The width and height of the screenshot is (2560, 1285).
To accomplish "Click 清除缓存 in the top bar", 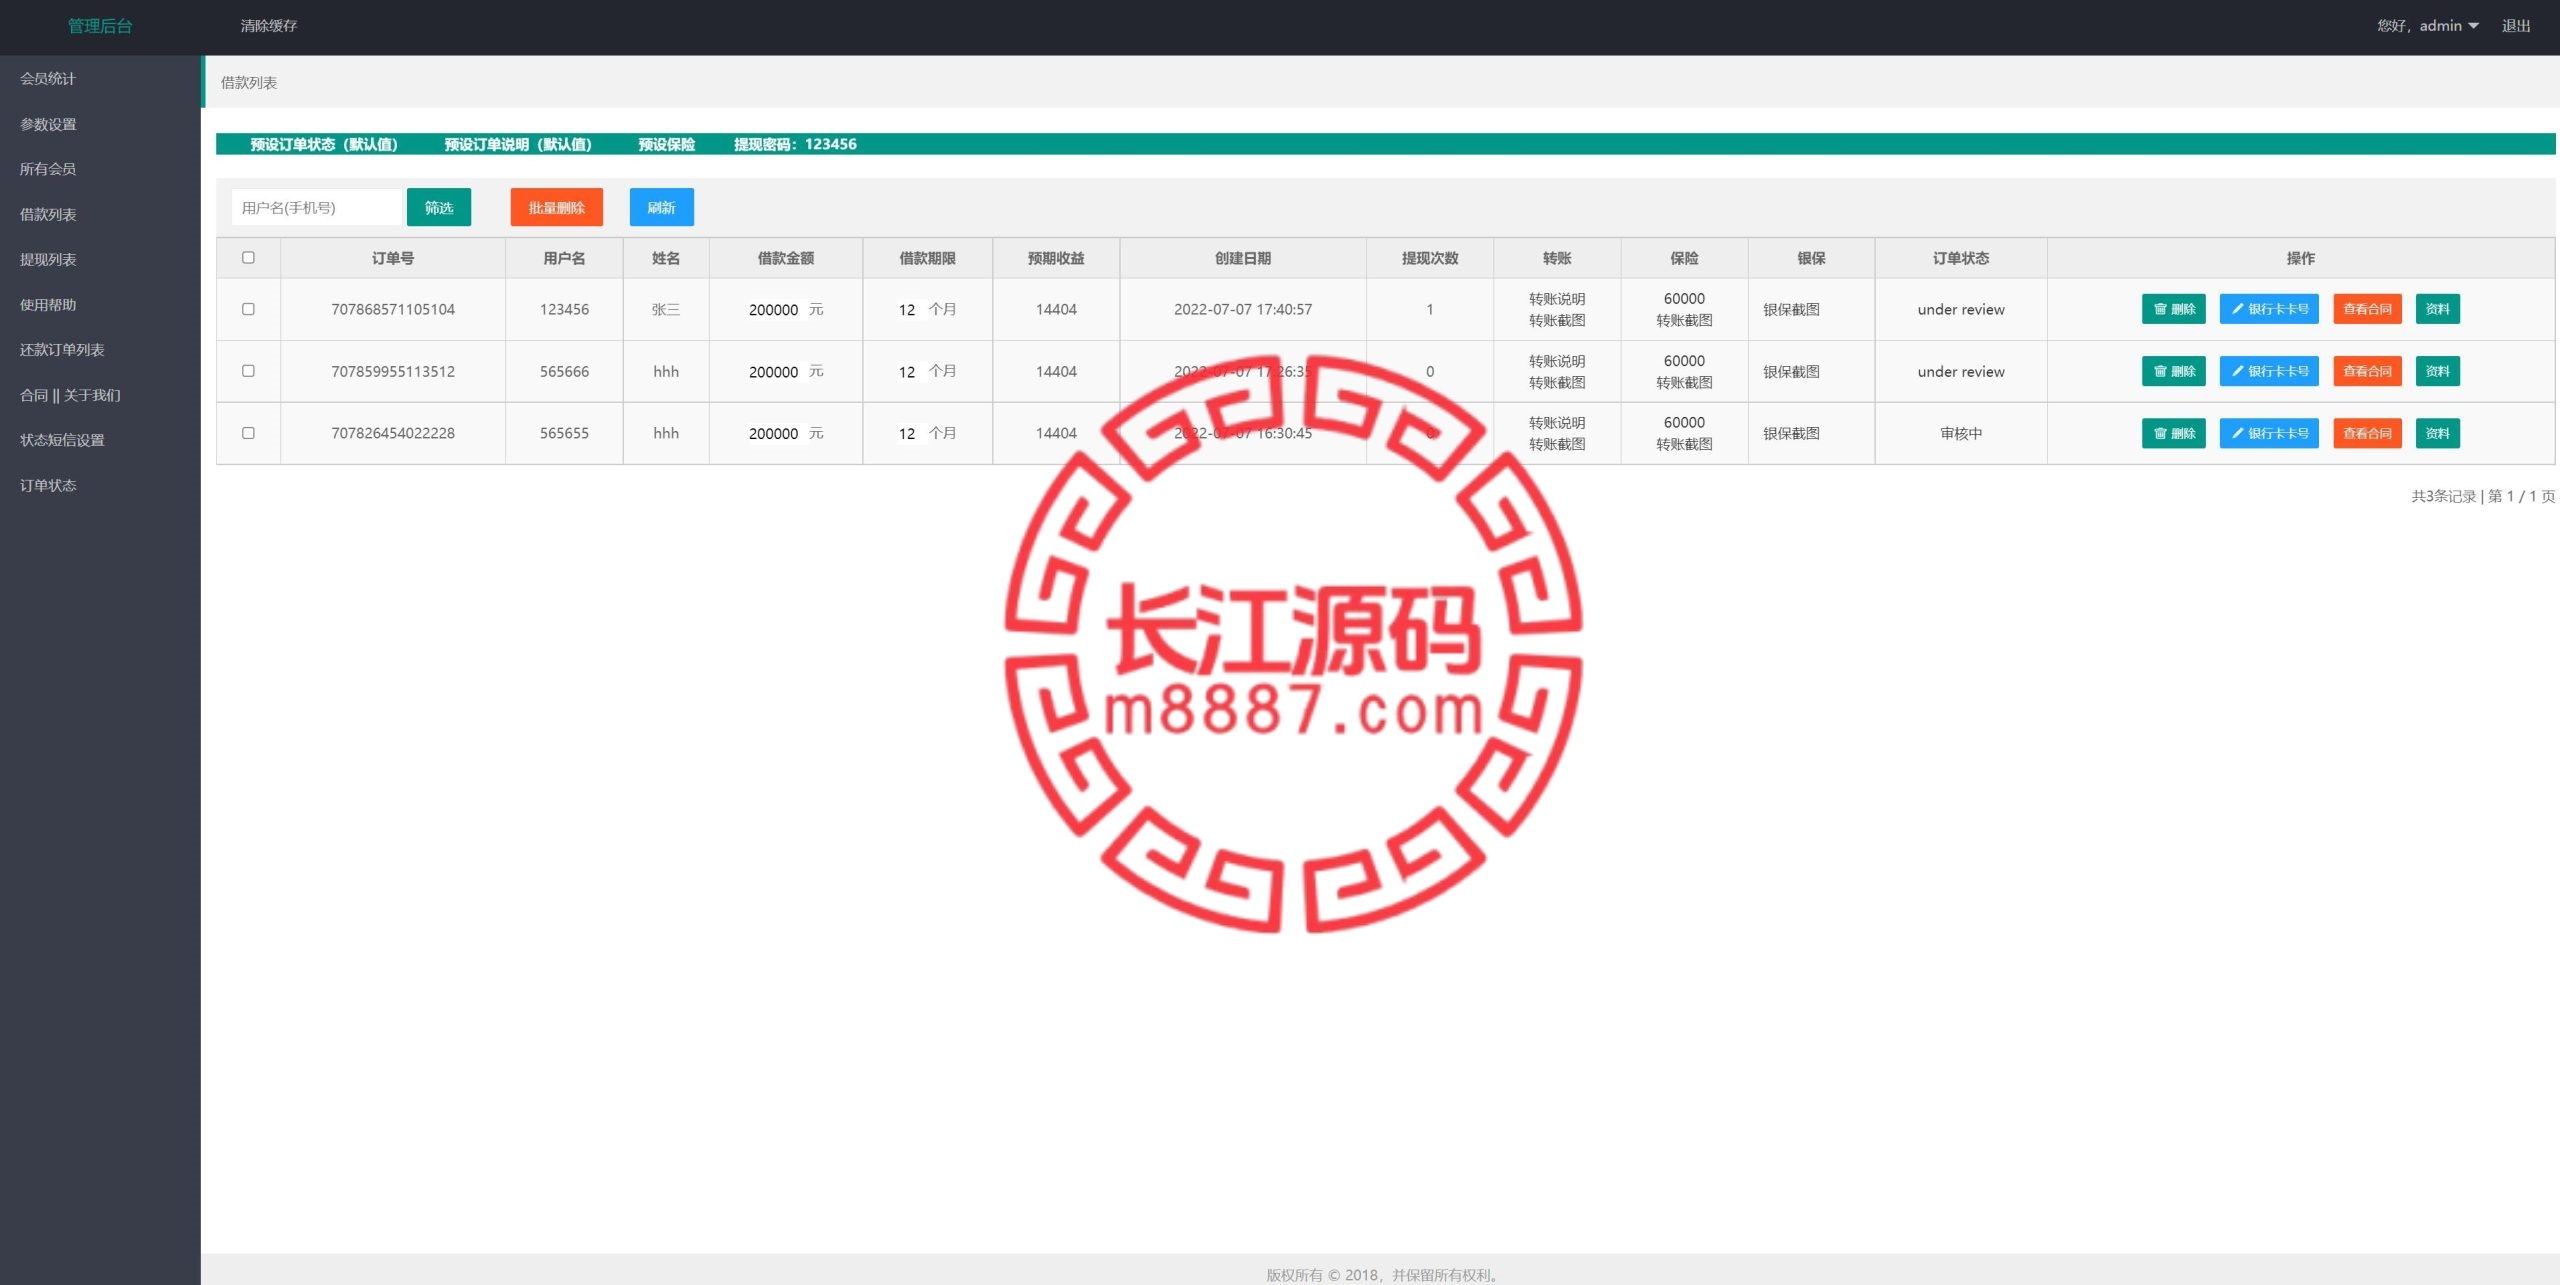I will tap(268, 26).
